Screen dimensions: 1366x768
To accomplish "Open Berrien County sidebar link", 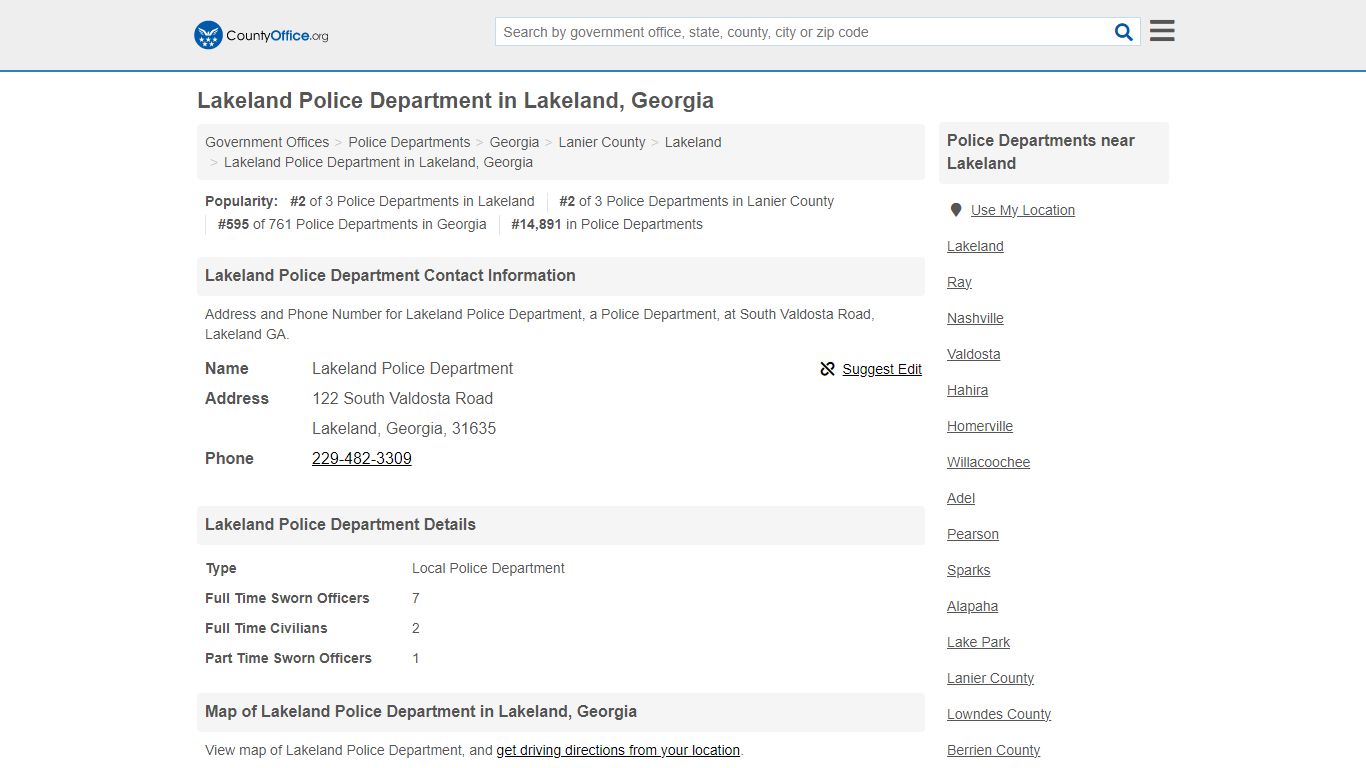I will pyautogui.click(x=993, y=750).
